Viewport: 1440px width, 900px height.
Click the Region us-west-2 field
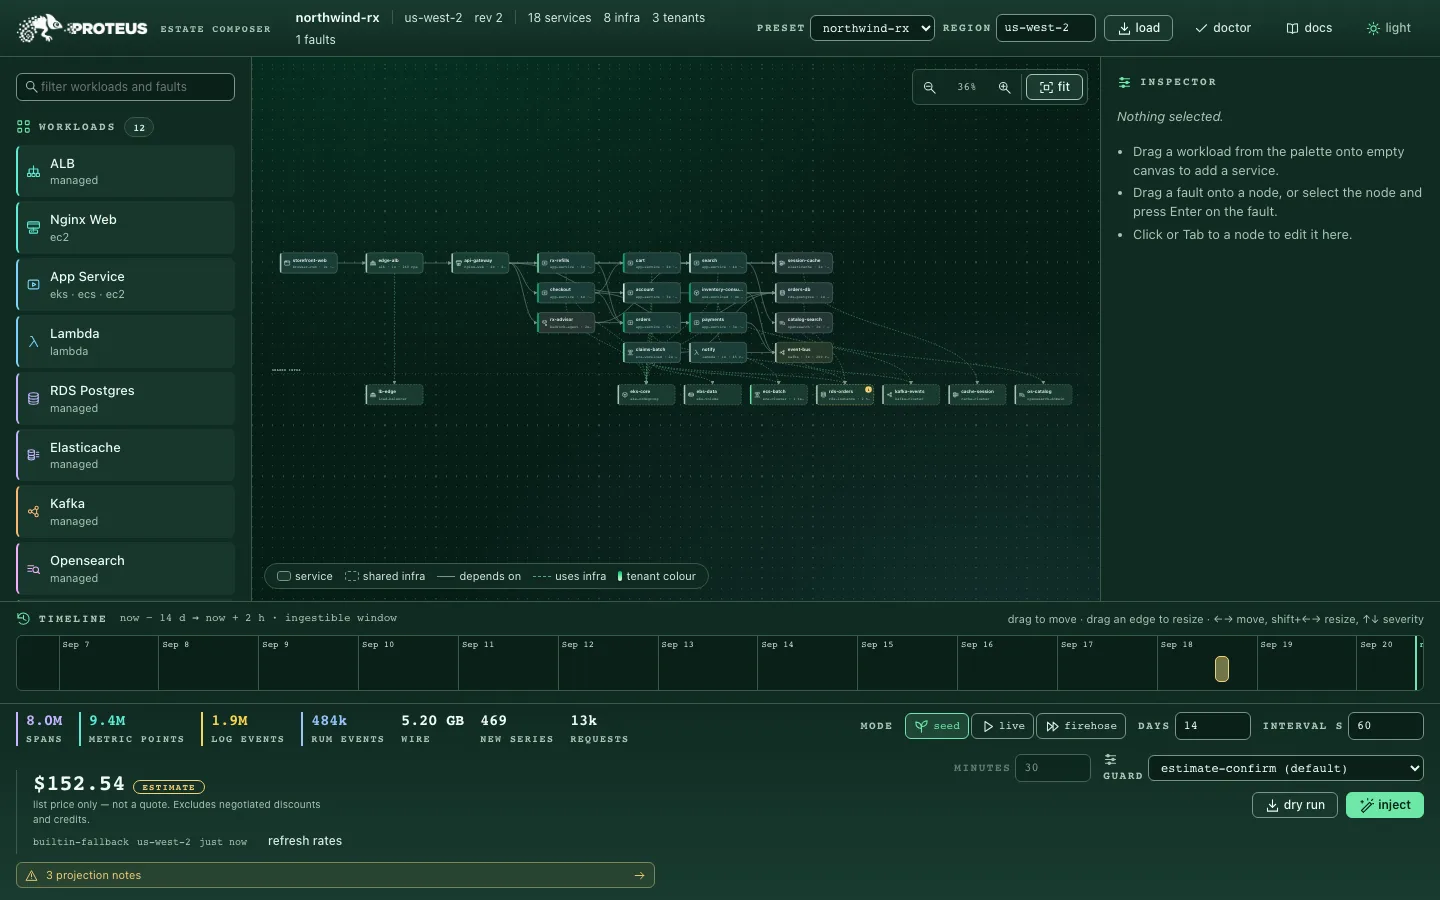click(x=1046, y=28)
